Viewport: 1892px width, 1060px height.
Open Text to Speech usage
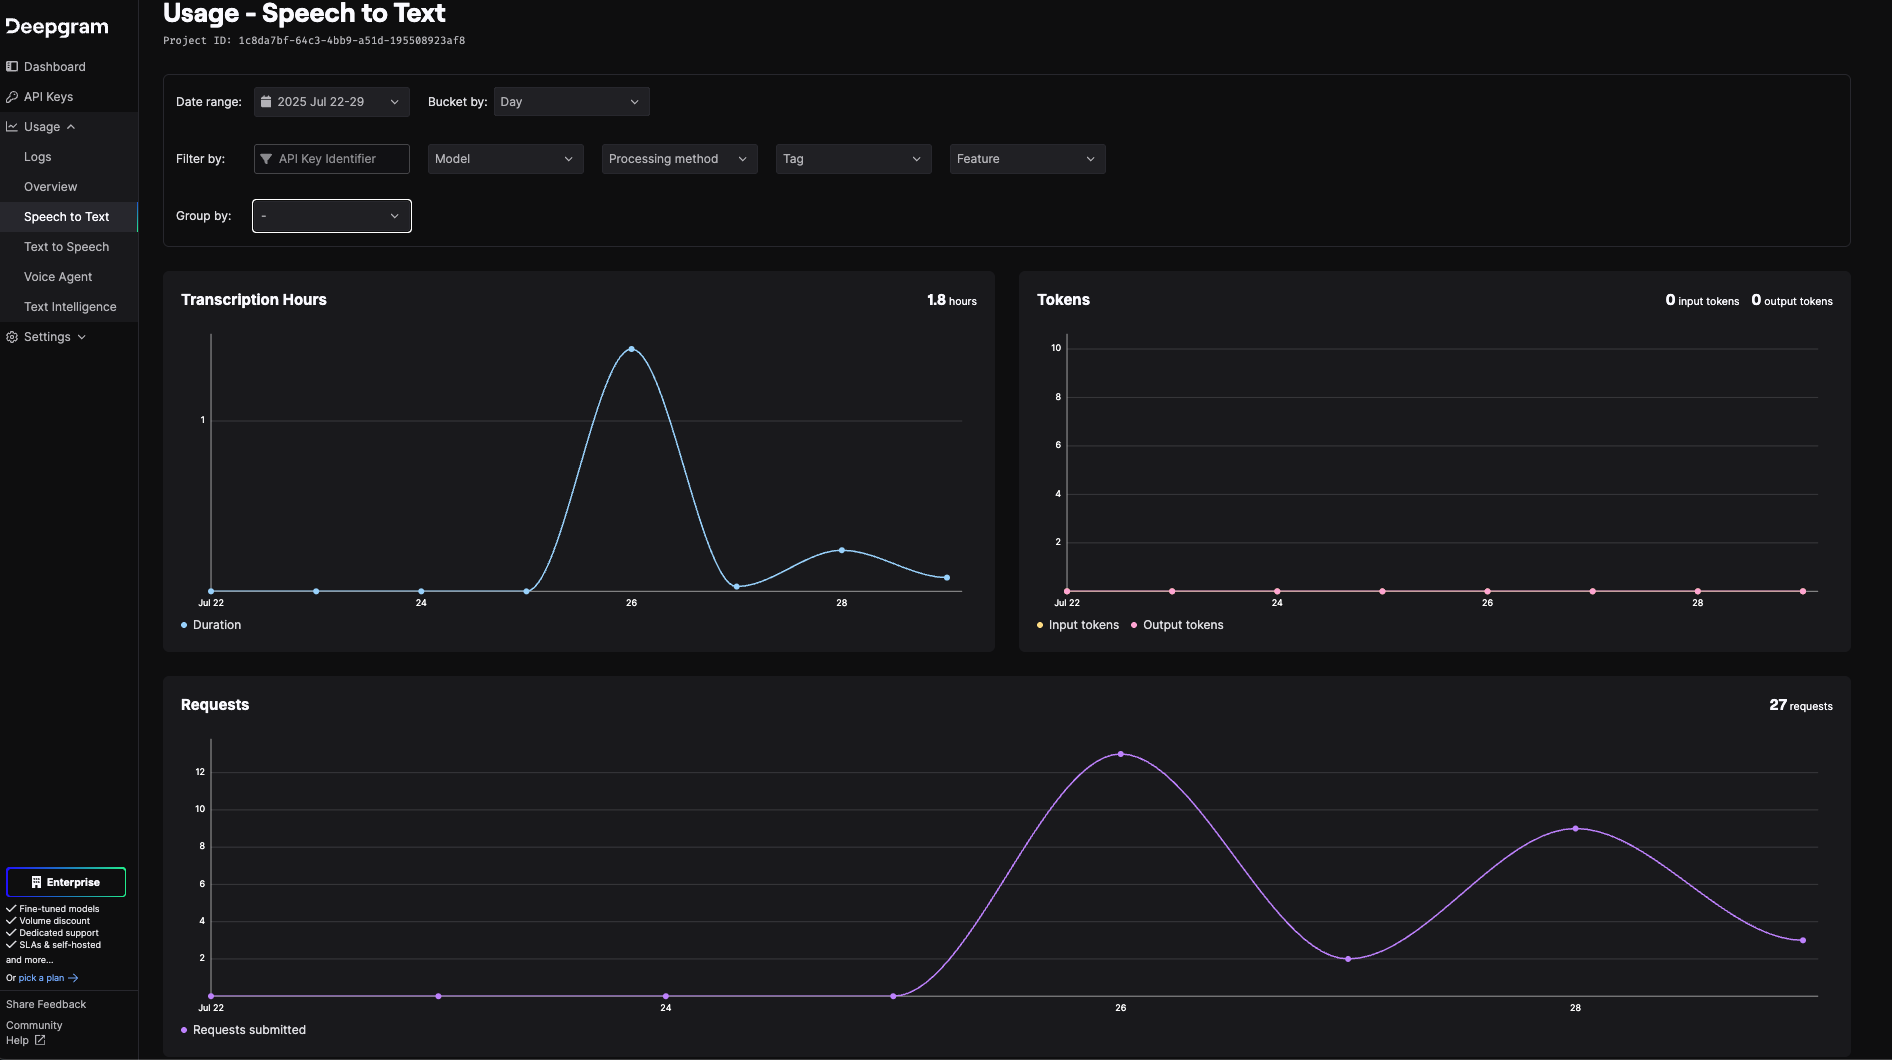(x=66, y=247)
